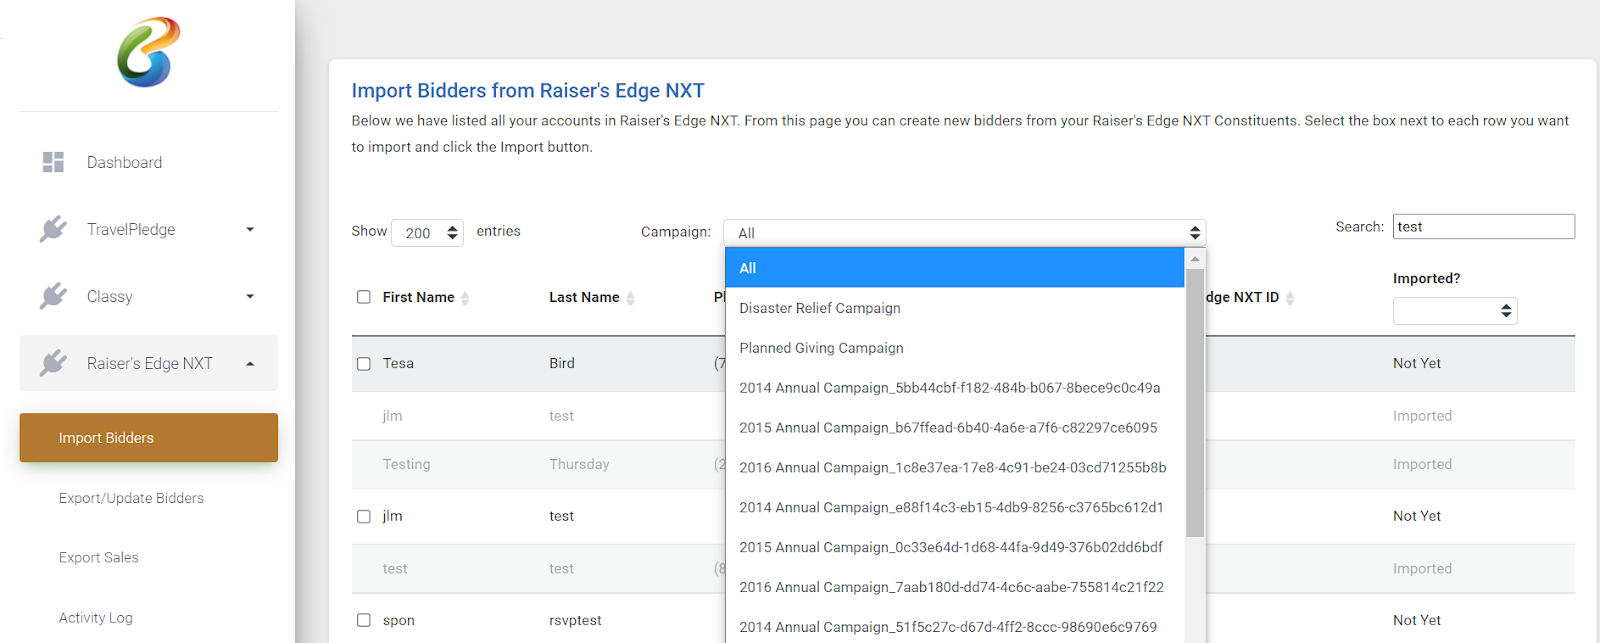Click the Import Bidders page heading
The width and height of the screenshot is (1600, 643).
pyautogui.click(x=528, y=91)
